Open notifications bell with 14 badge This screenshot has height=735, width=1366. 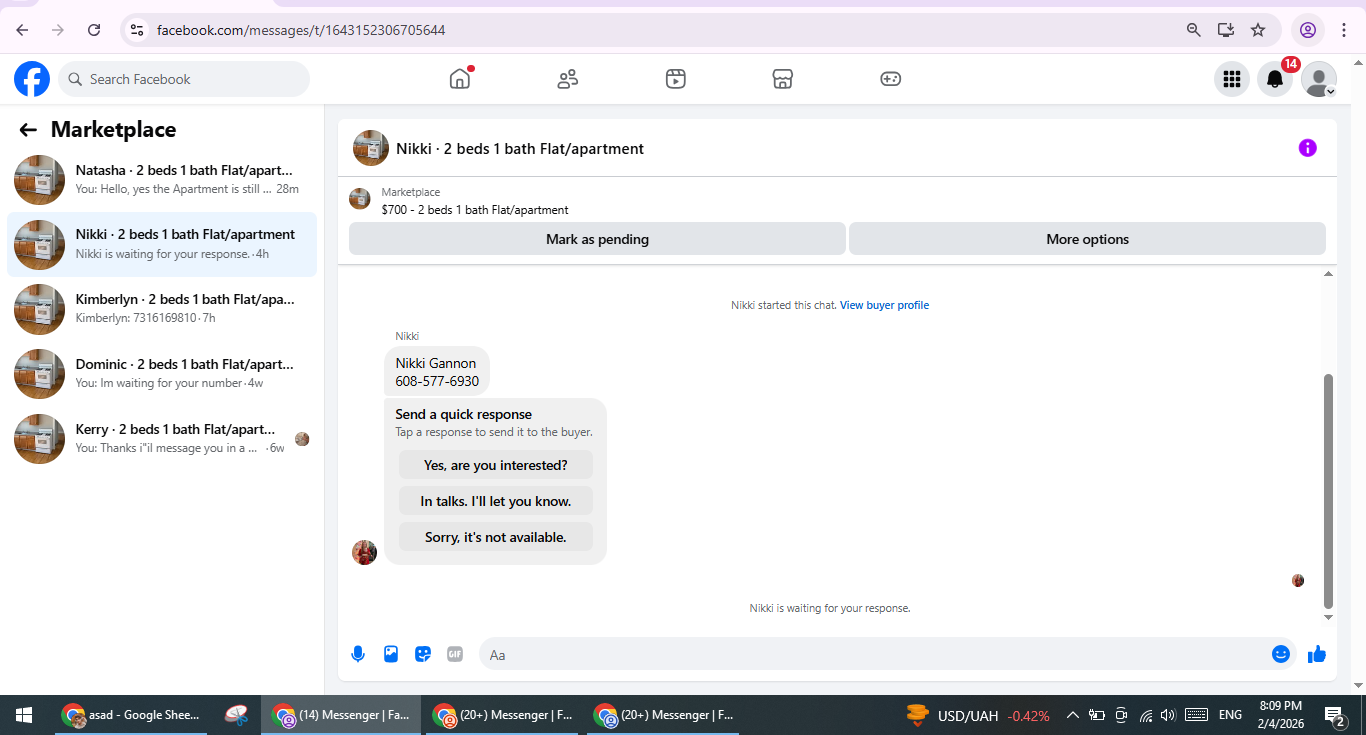point(1274,79)
